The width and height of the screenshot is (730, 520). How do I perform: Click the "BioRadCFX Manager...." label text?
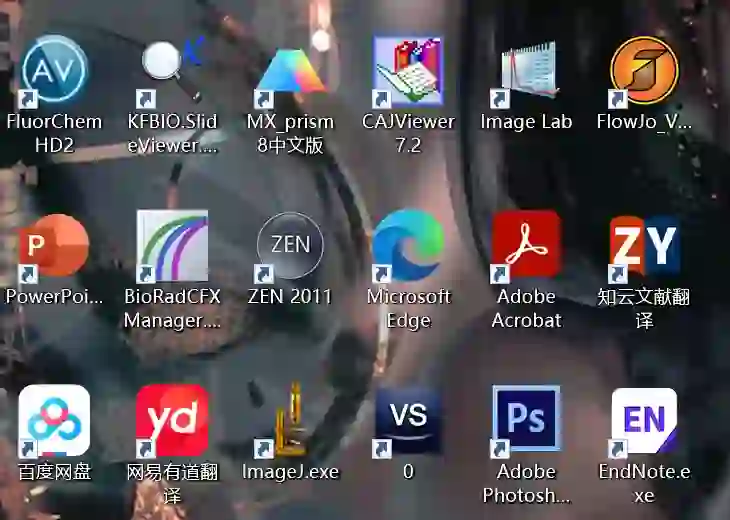(x=172, y=309)
